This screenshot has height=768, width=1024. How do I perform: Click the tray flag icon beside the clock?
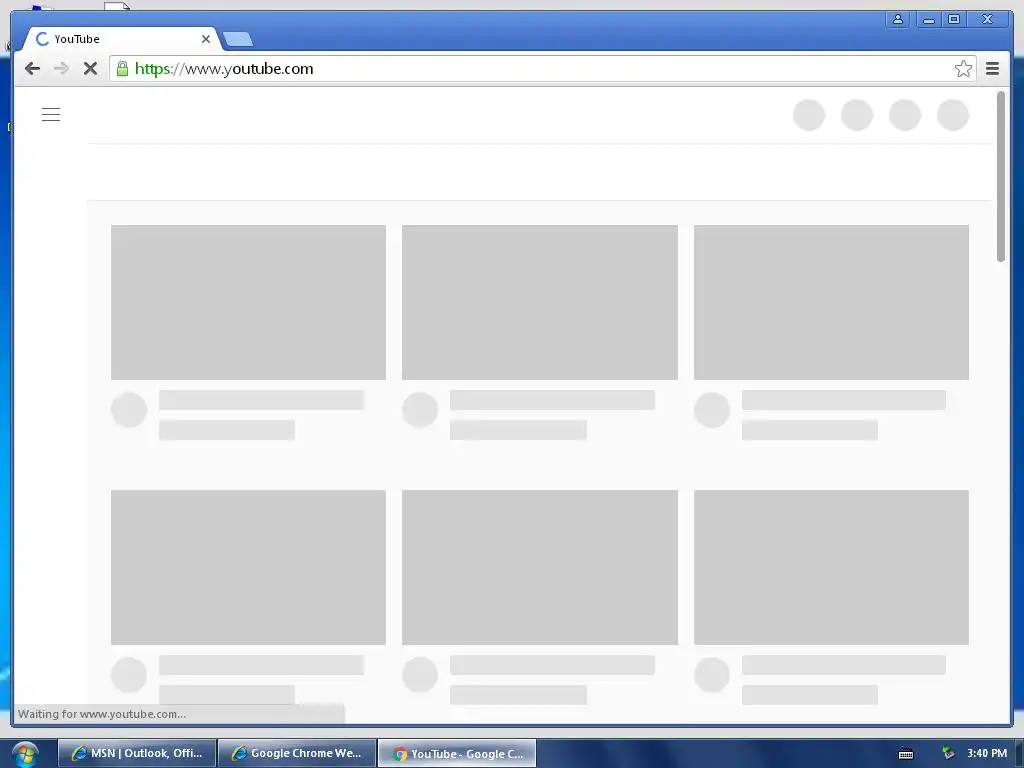coord(948,753)
